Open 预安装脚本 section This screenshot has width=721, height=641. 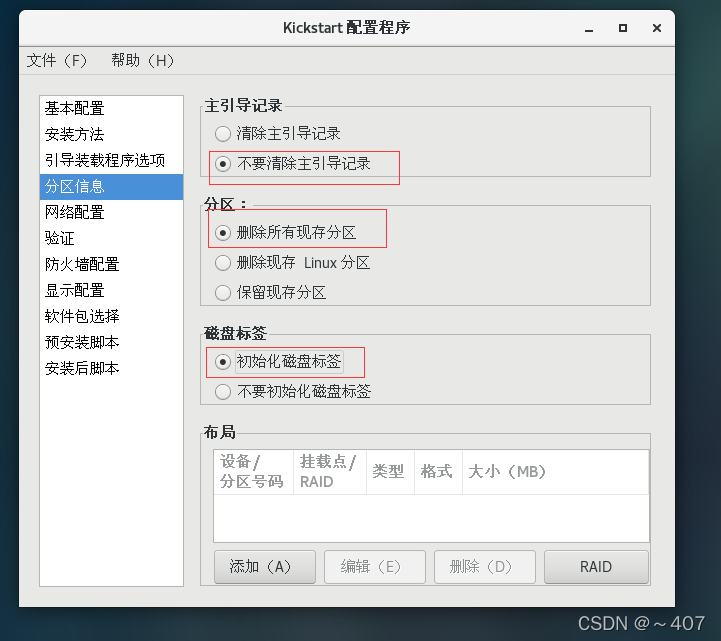tap(111, 342)
